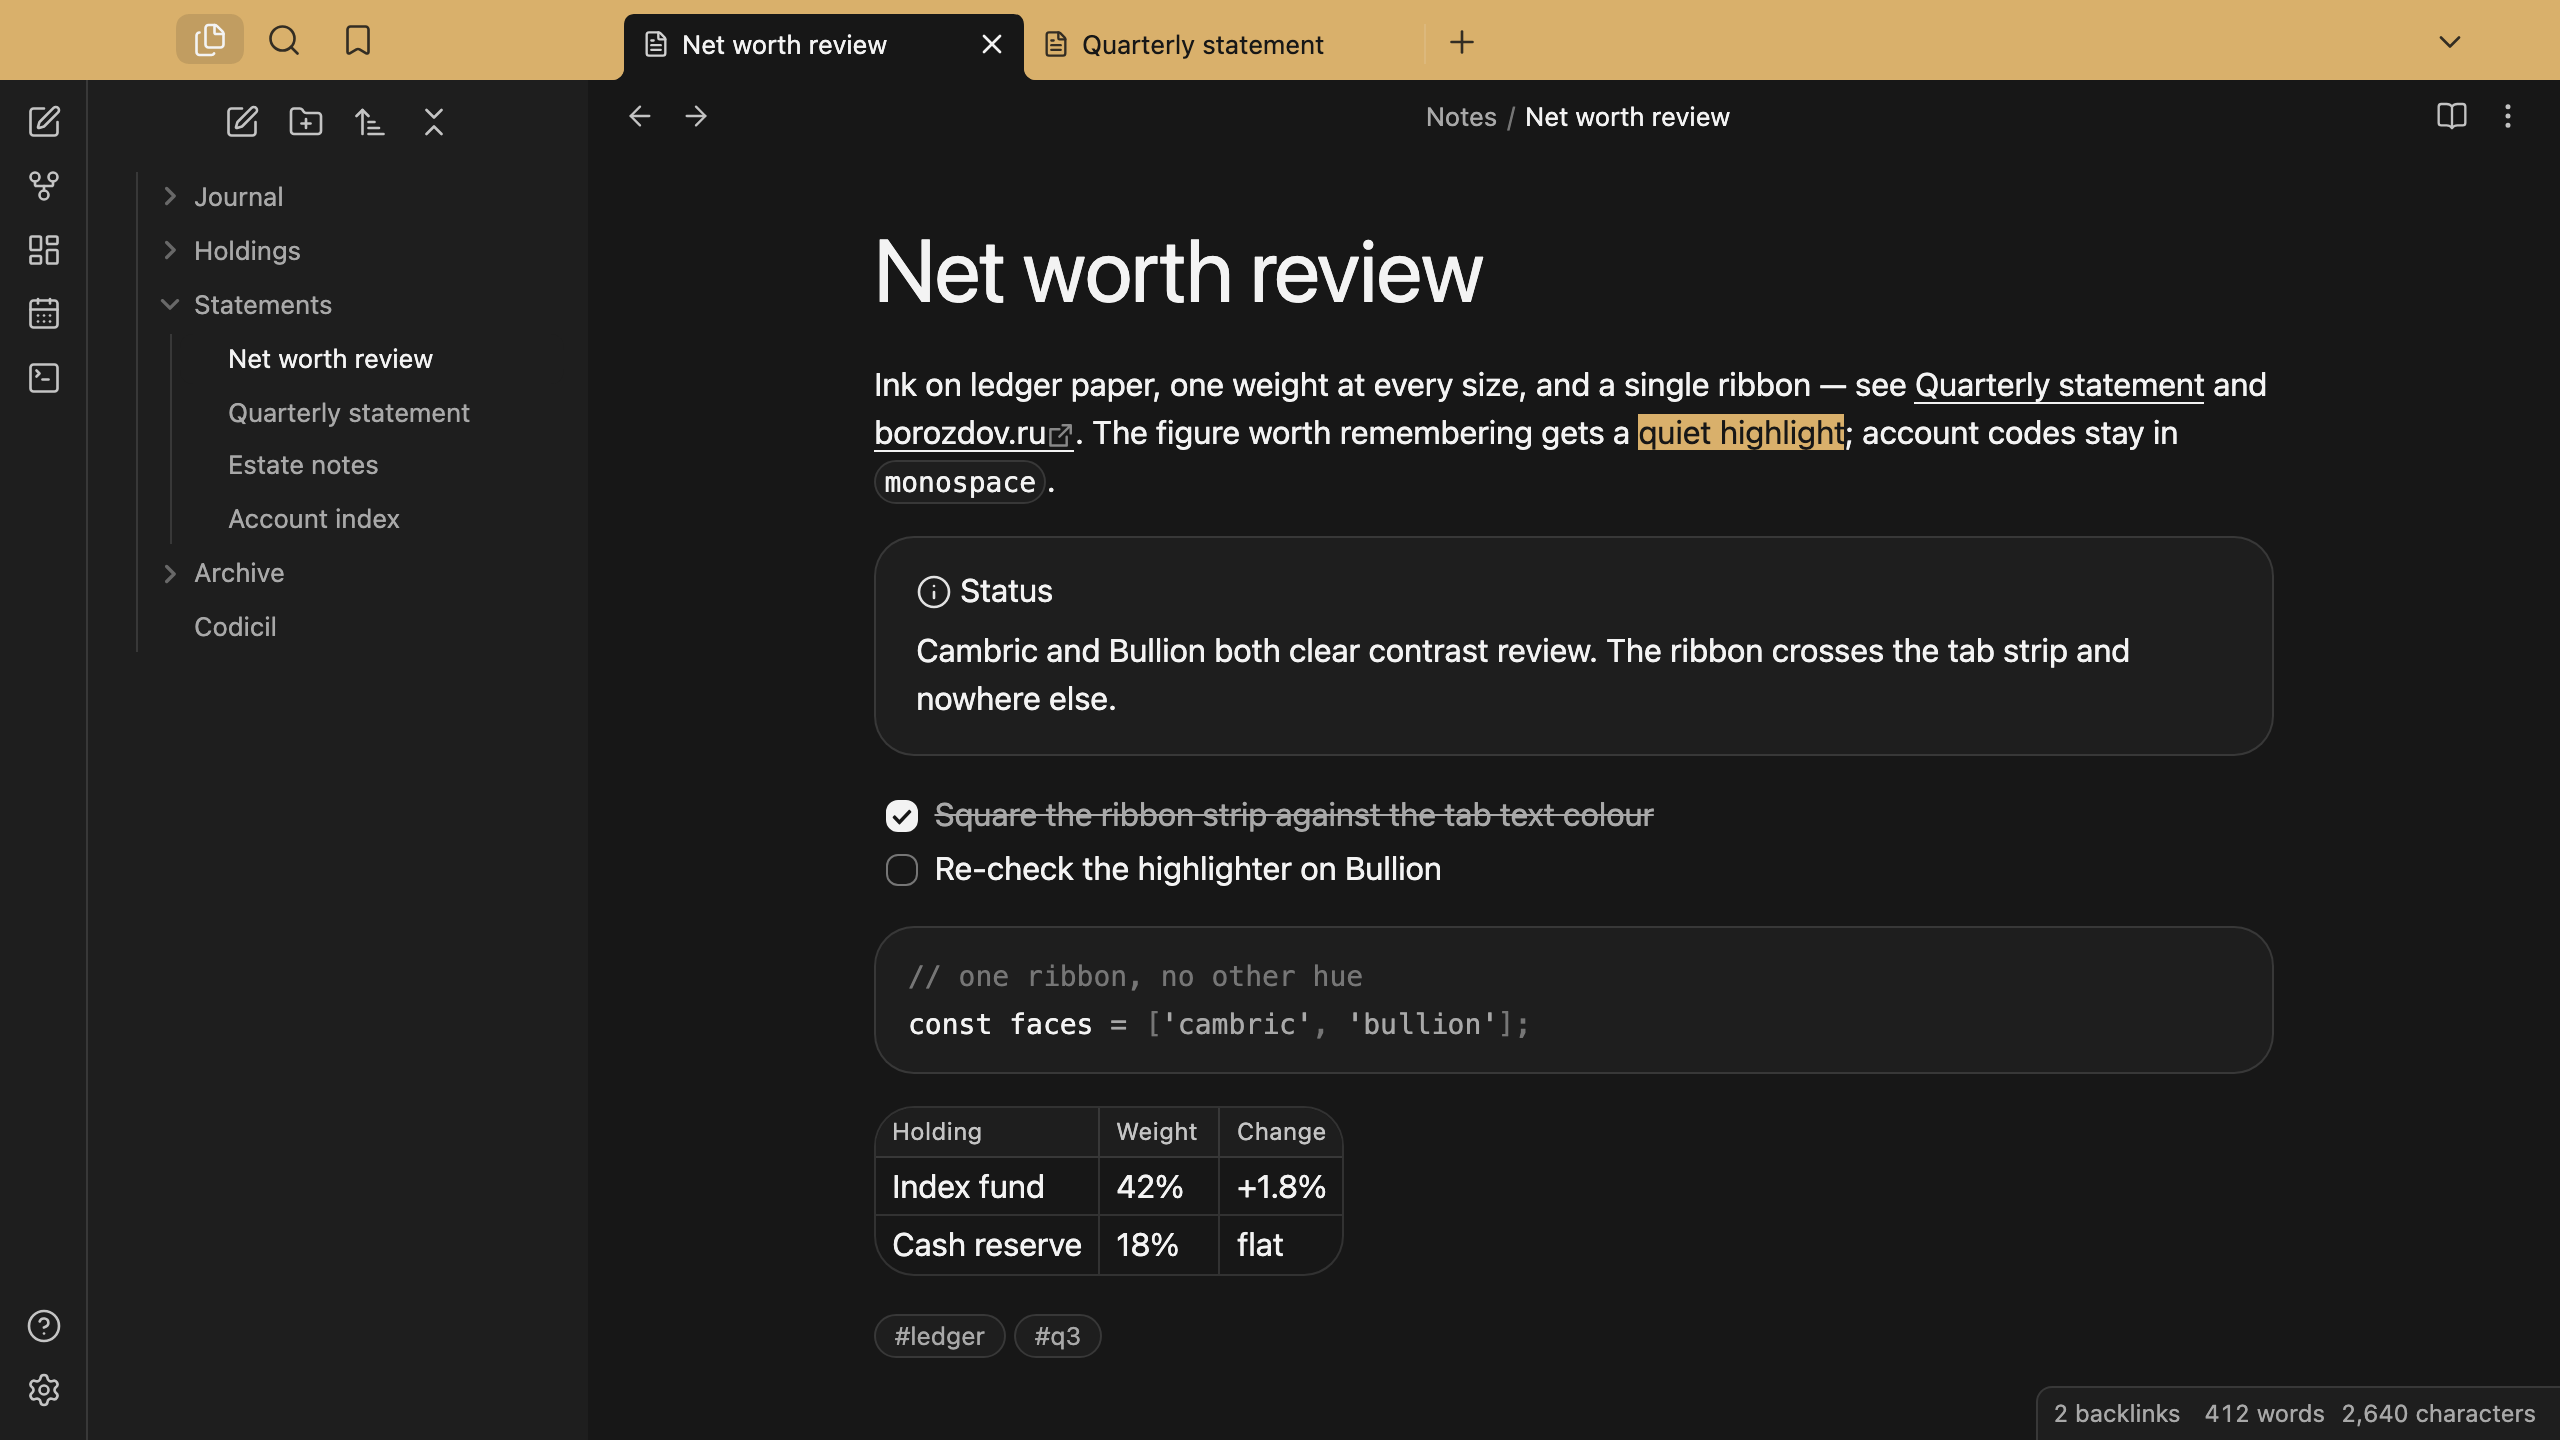This screenshot has width=2560, height=1440.
Task: Open the borozdov.ru external link
Action: (973, 433)
